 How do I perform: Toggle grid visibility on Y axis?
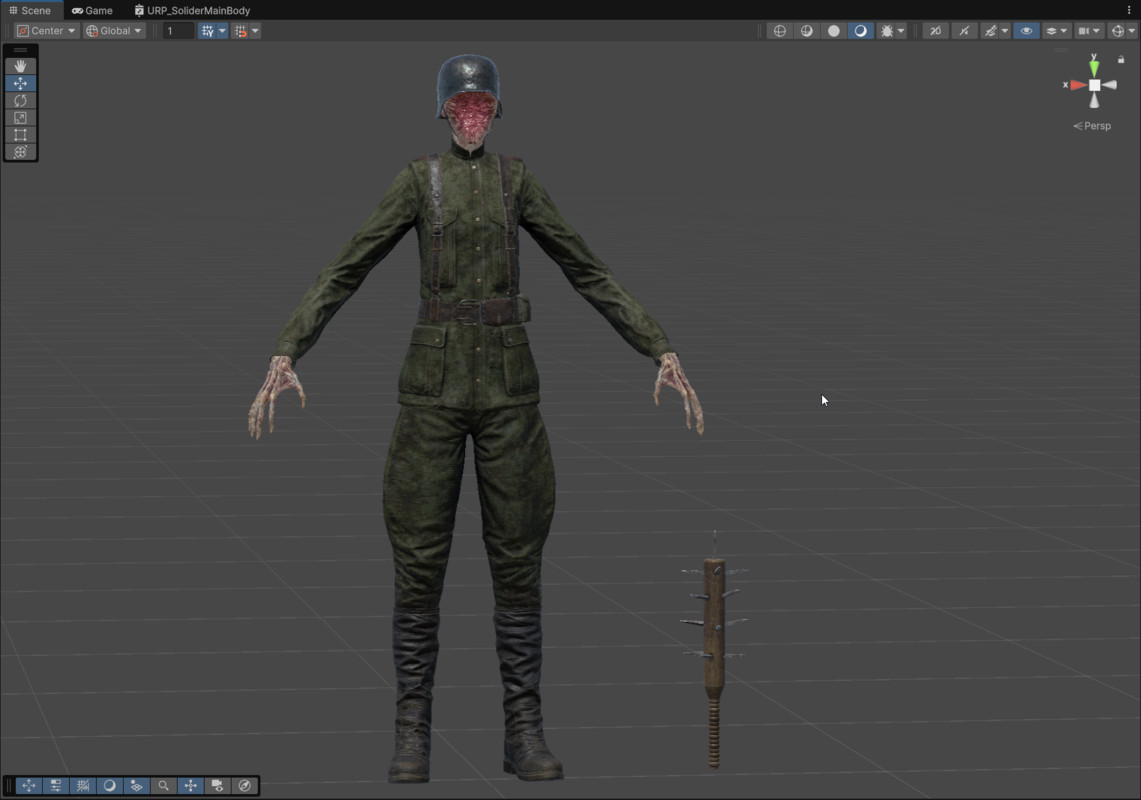[x=207, y=31]
